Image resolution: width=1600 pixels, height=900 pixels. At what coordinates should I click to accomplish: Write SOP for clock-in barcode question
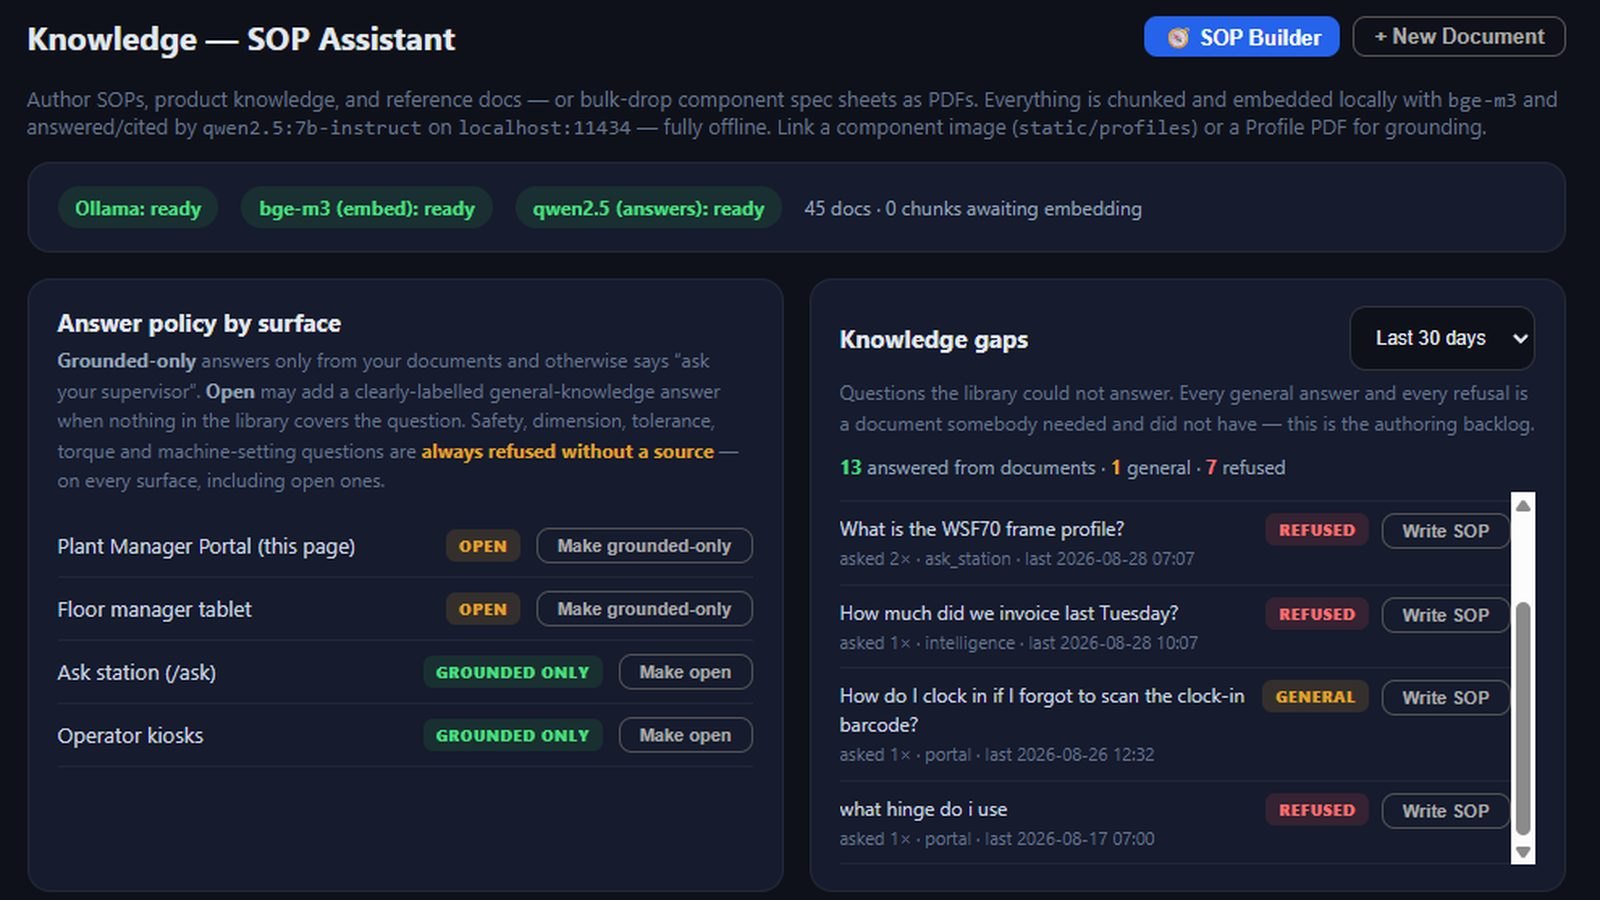click(1445, 698)
